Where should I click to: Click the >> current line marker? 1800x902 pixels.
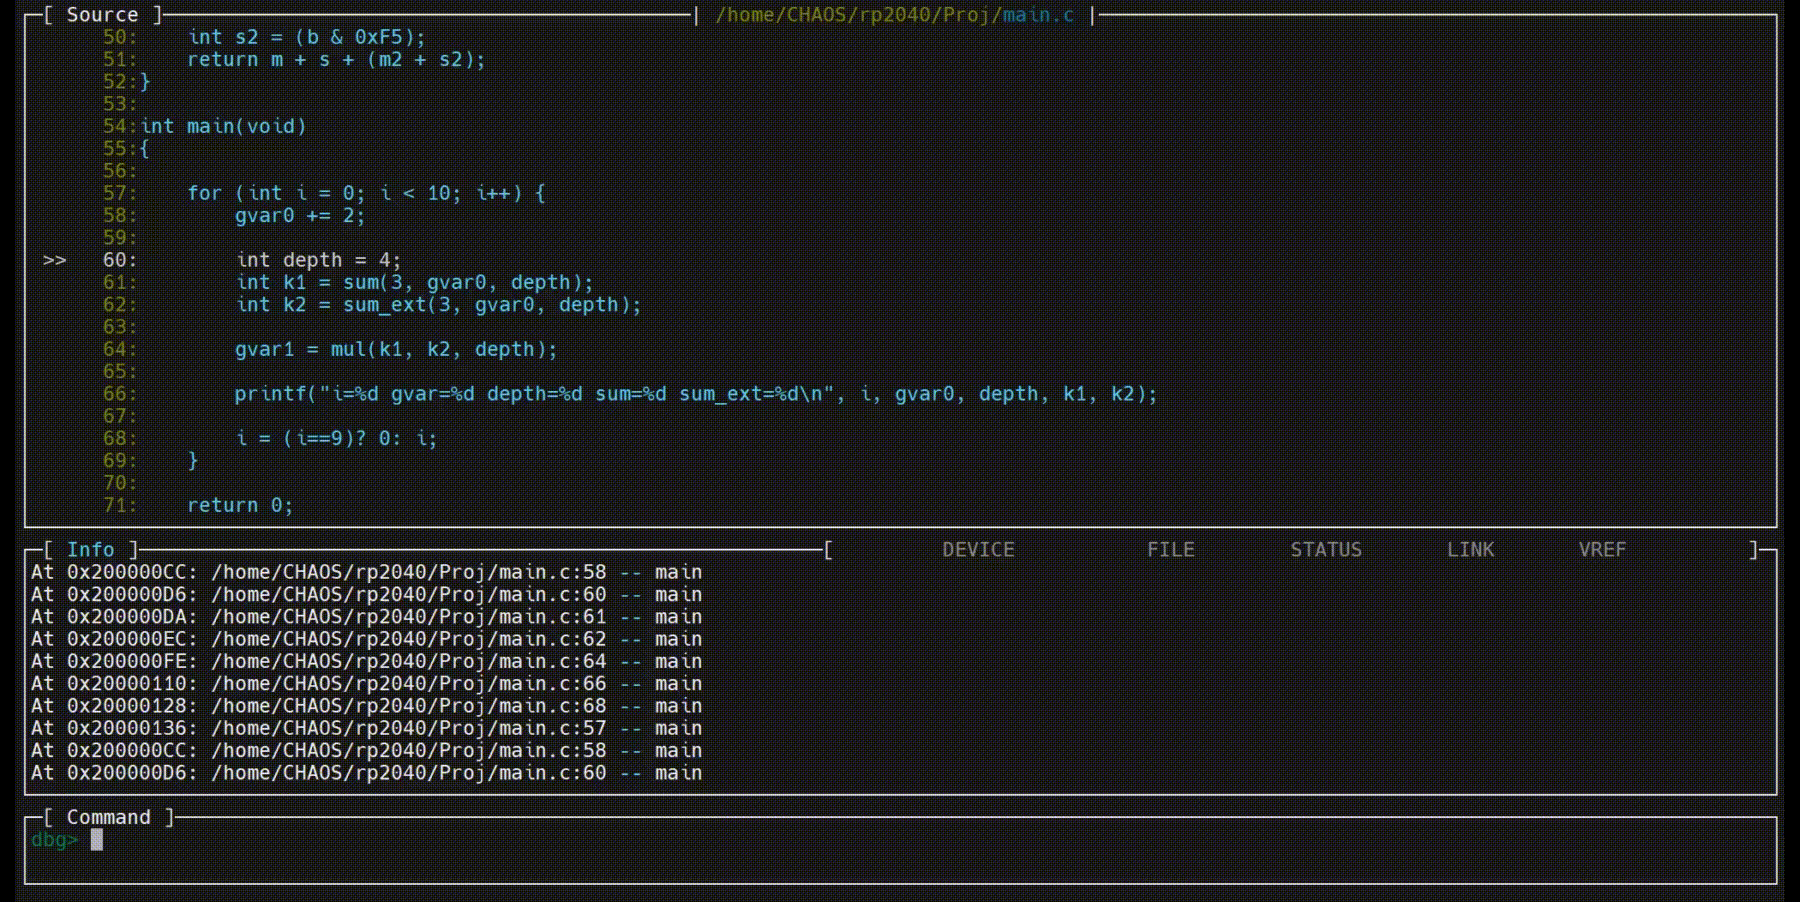click(x=54, y=261)
